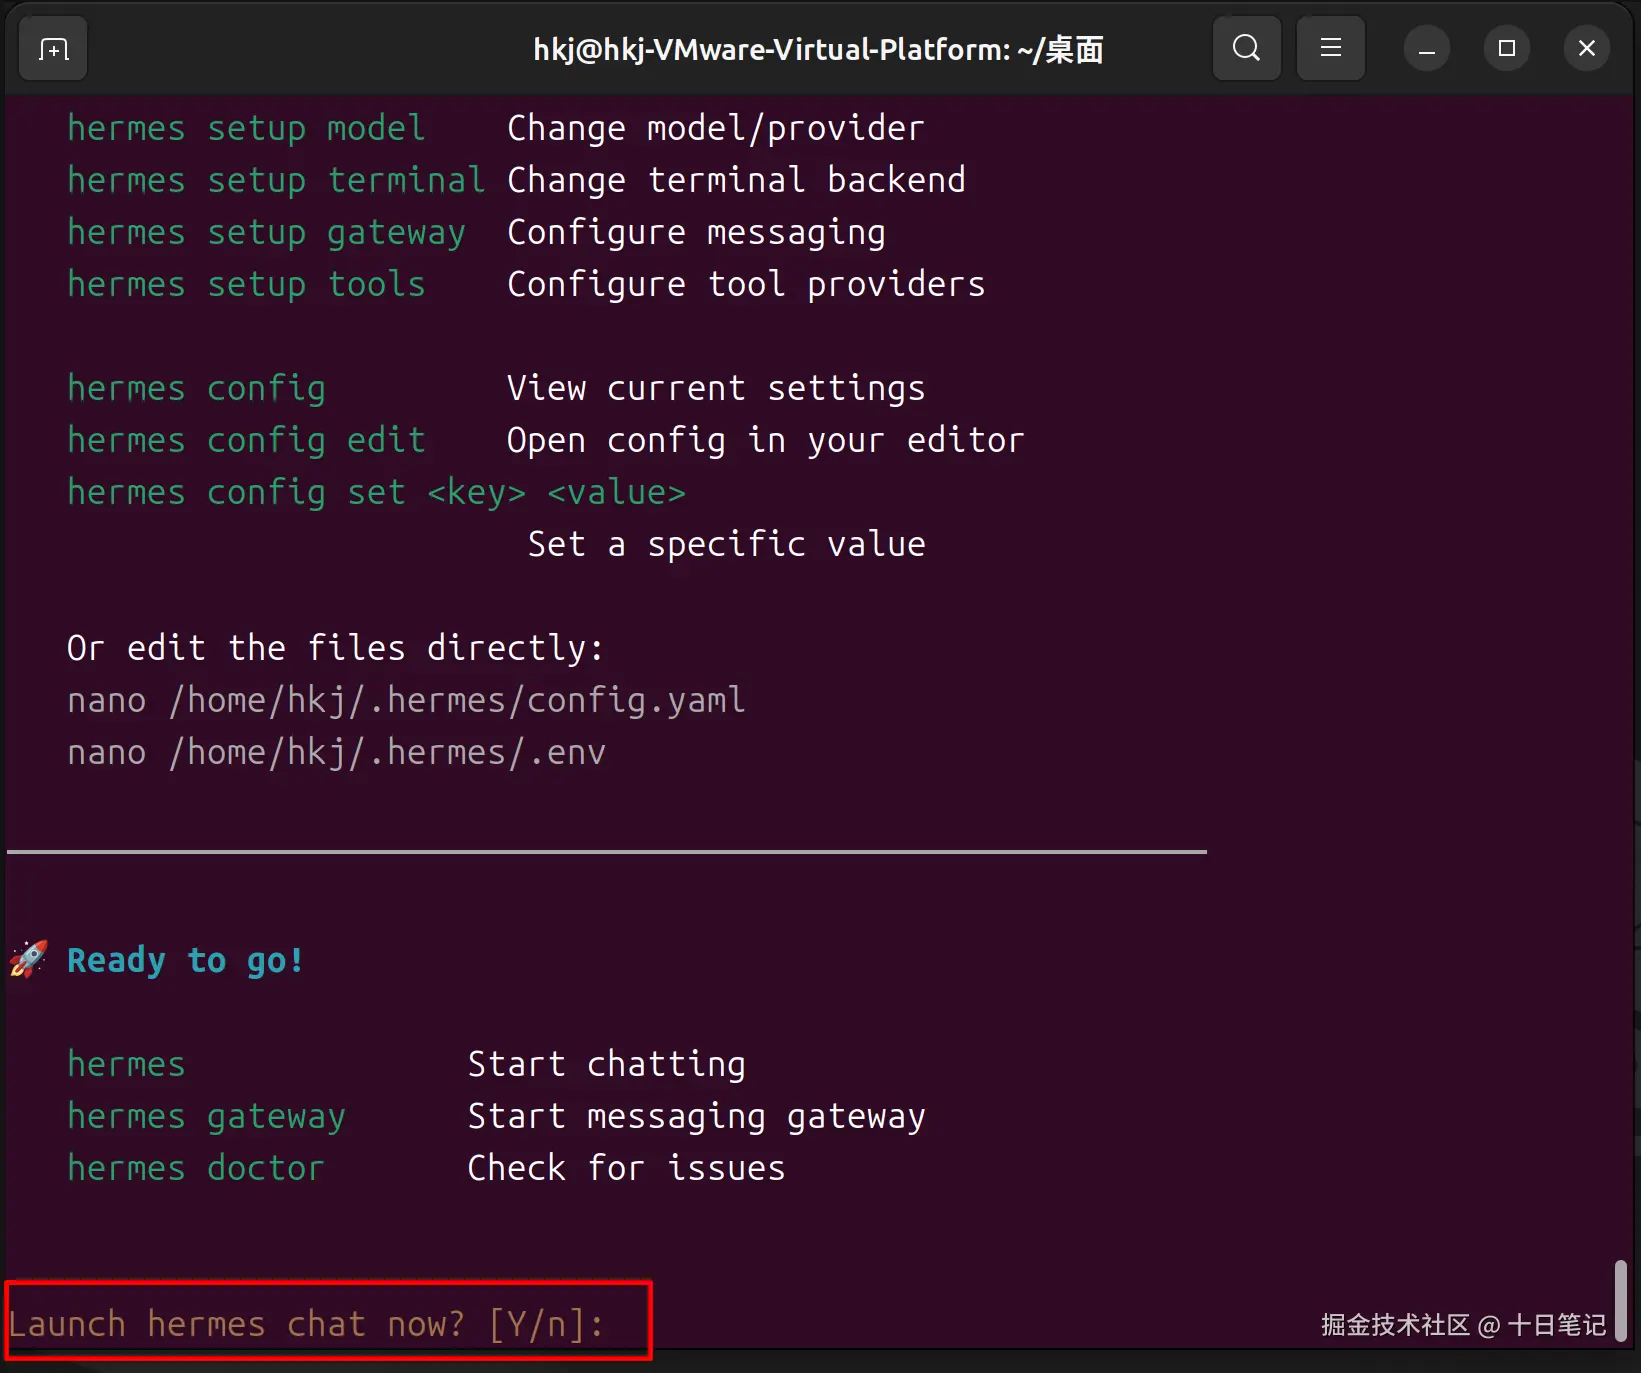The image size is (1641, 1373).
Task: Click the 'hermes setup model' command
Action: [246, 128]
